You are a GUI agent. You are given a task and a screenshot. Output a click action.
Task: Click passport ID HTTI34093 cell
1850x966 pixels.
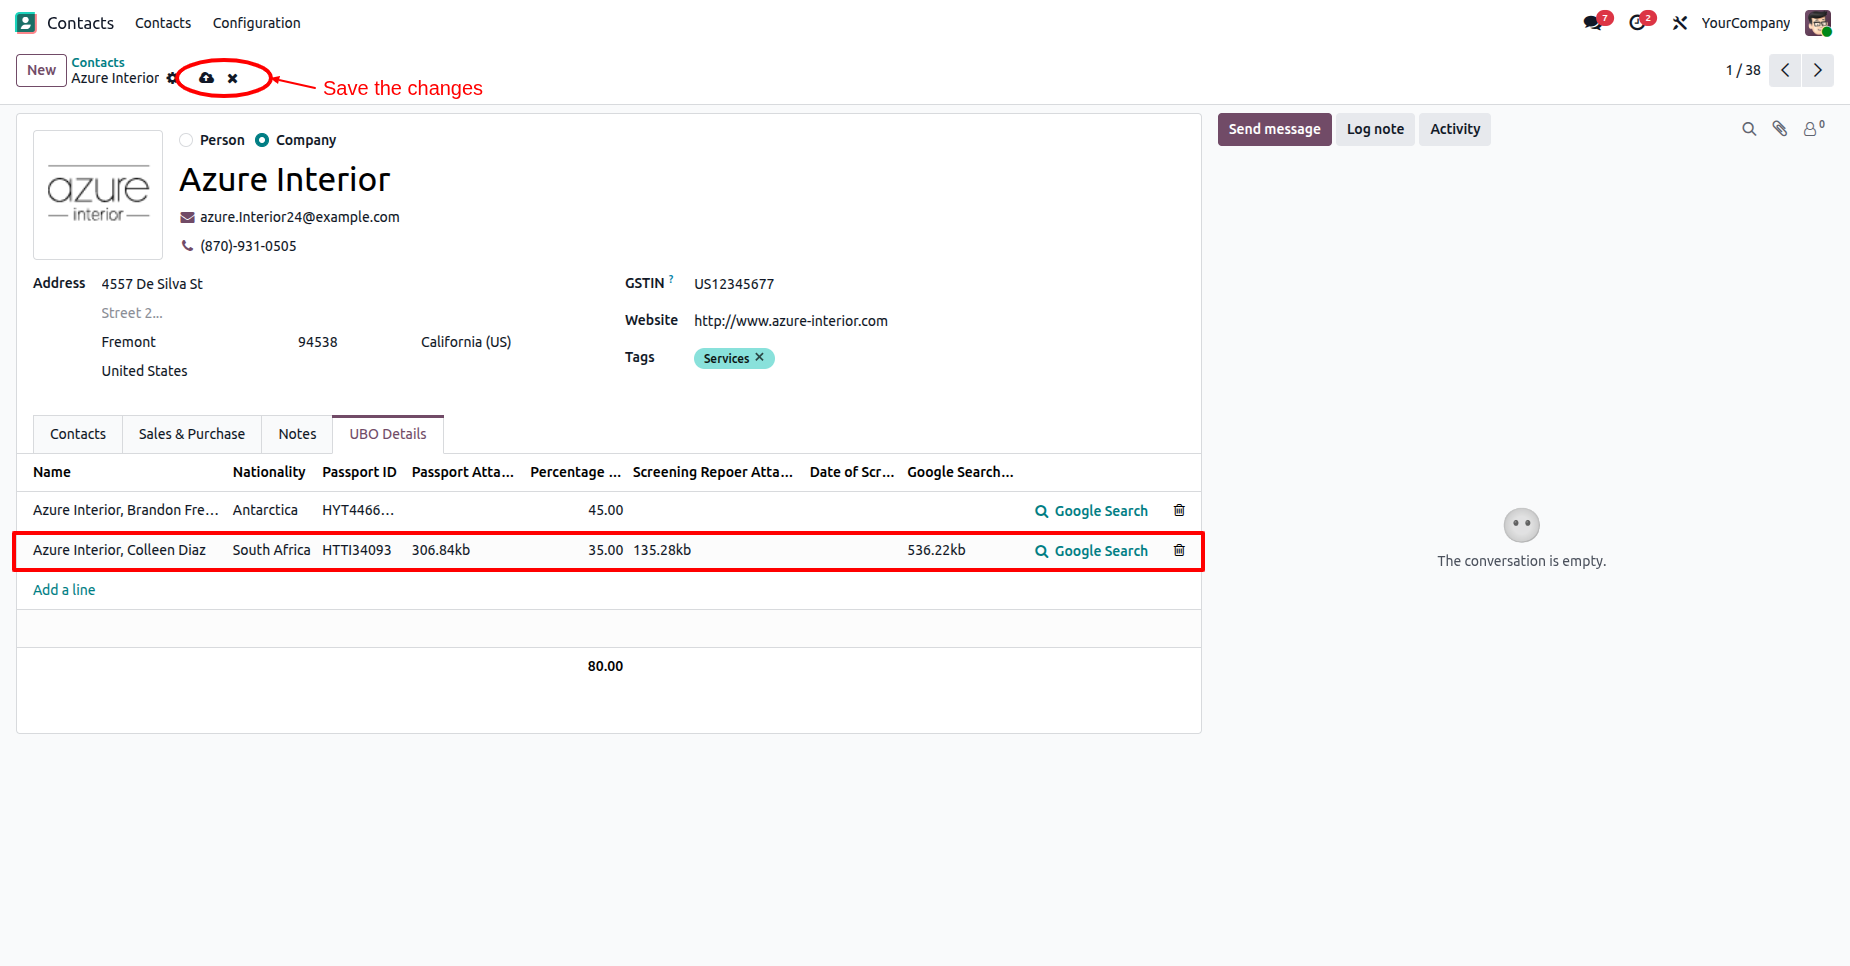pyautogui.click(x=357, y=550)
